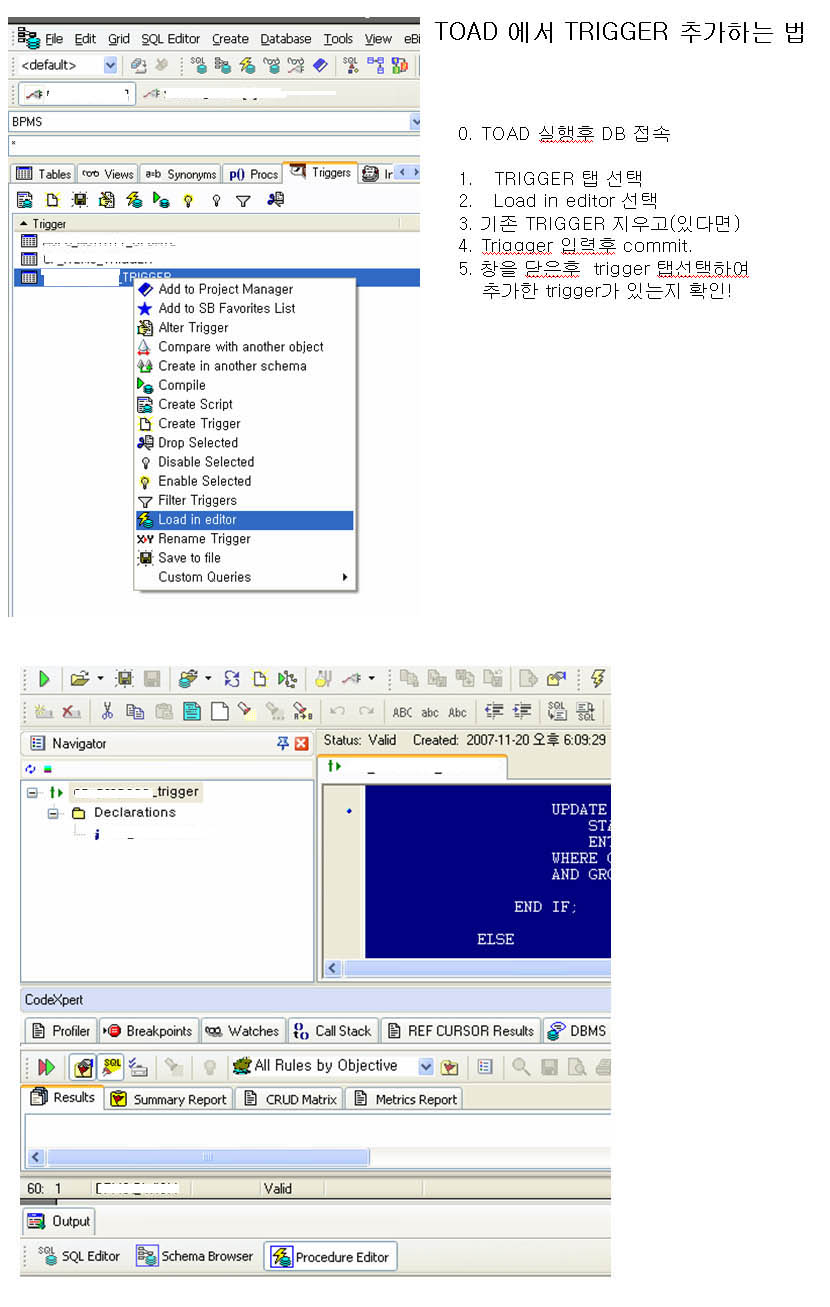Click the red X Navigator close icon
The height and width of the screenshot is (1307, 830).
click(301, 744)
